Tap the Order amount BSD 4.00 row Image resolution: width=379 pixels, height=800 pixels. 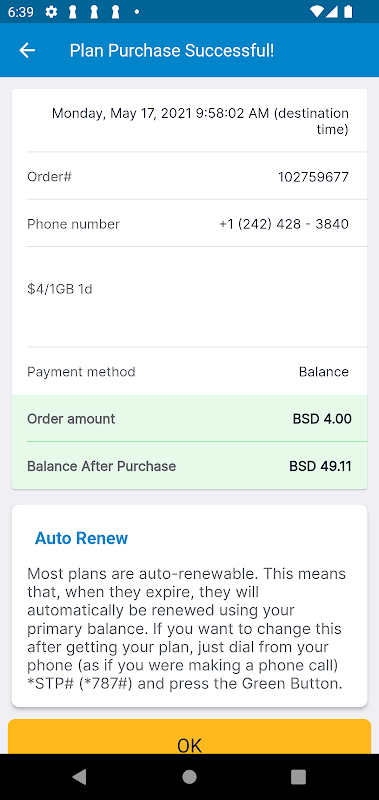tap(189, 418)
